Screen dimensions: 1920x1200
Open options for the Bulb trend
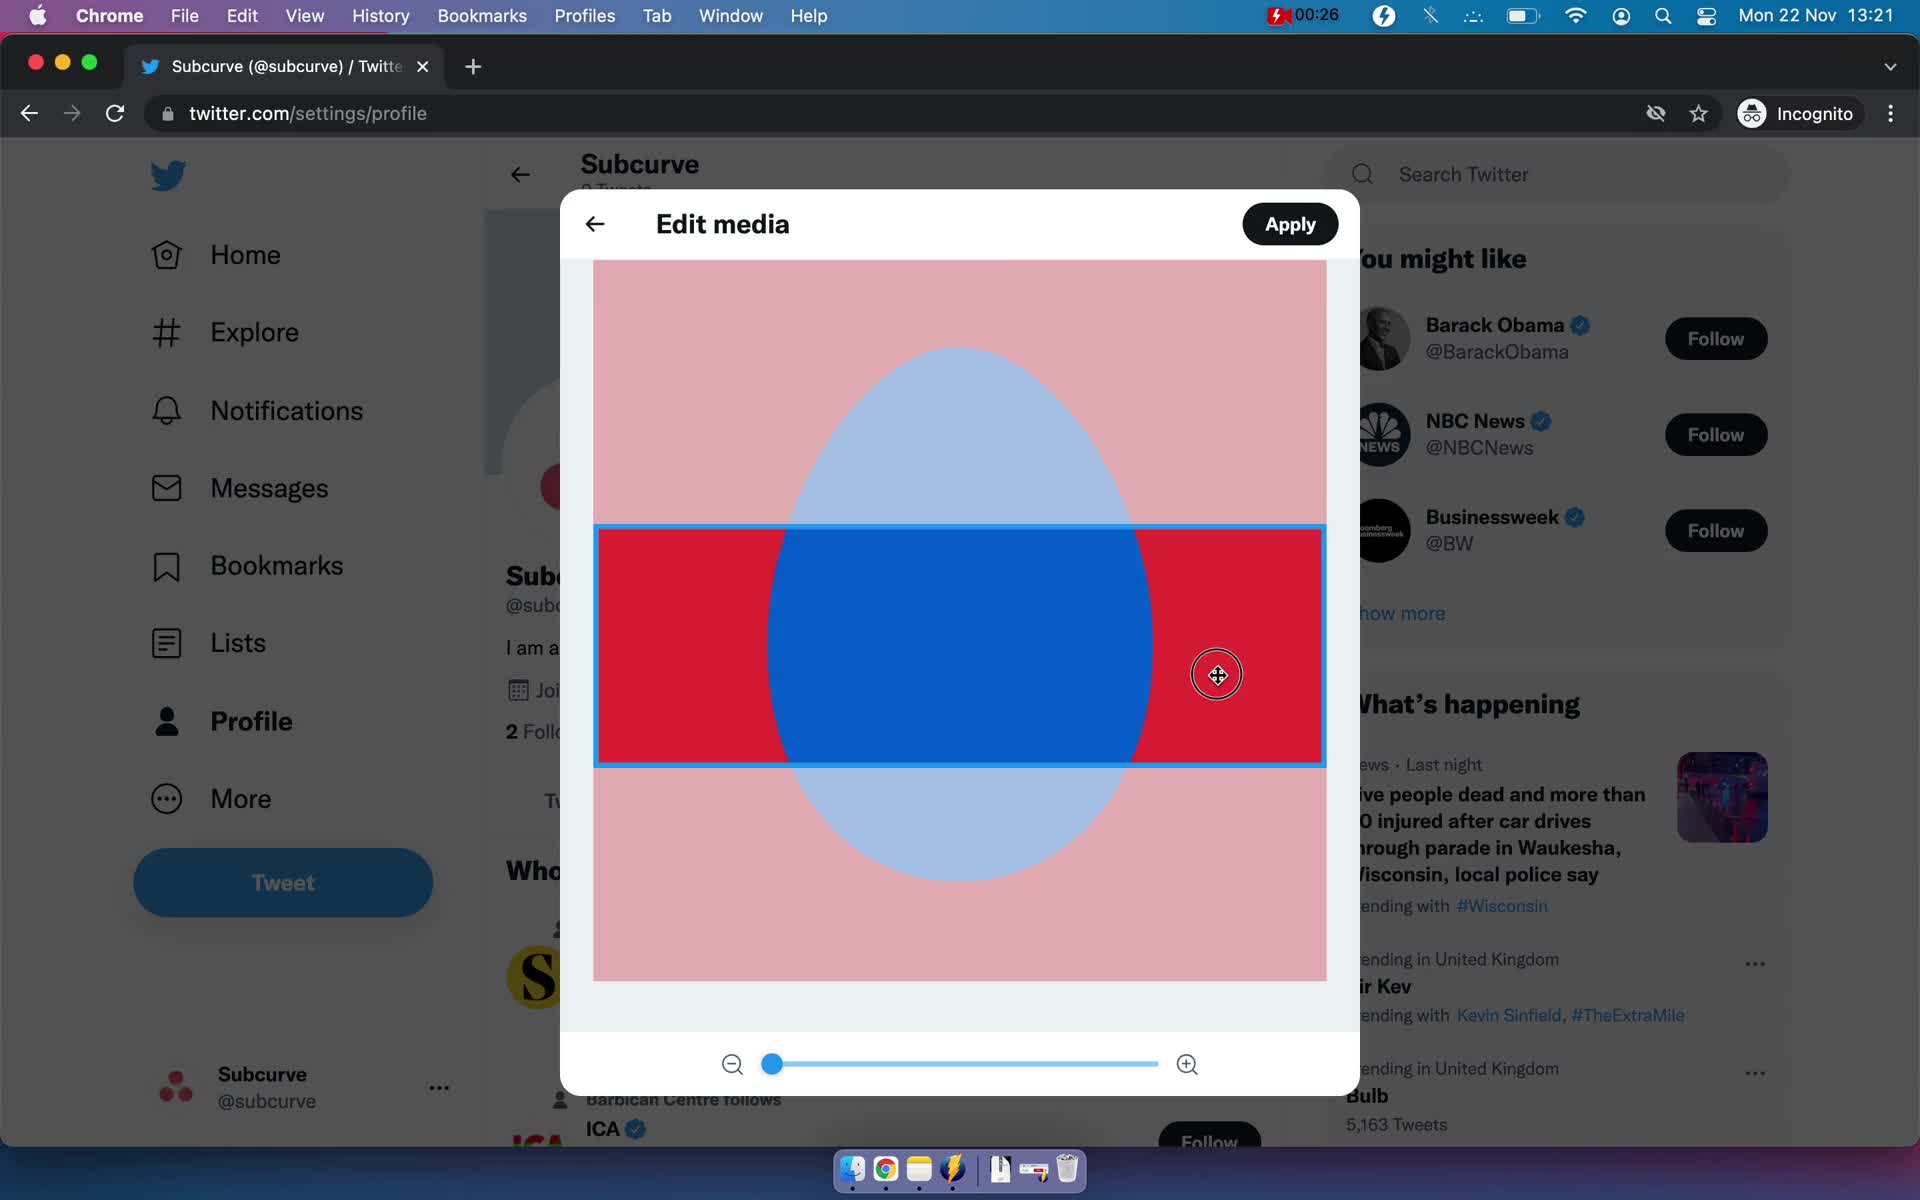coord(1755,1073)
